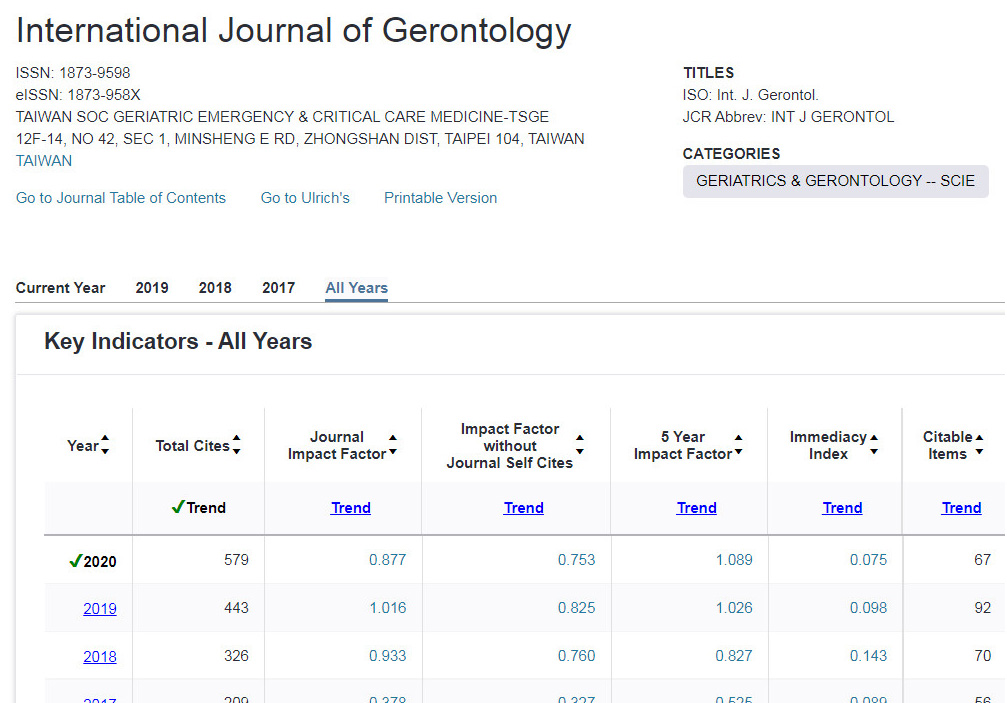Click 2020 Citable Items value 67

tap(983, 560)
